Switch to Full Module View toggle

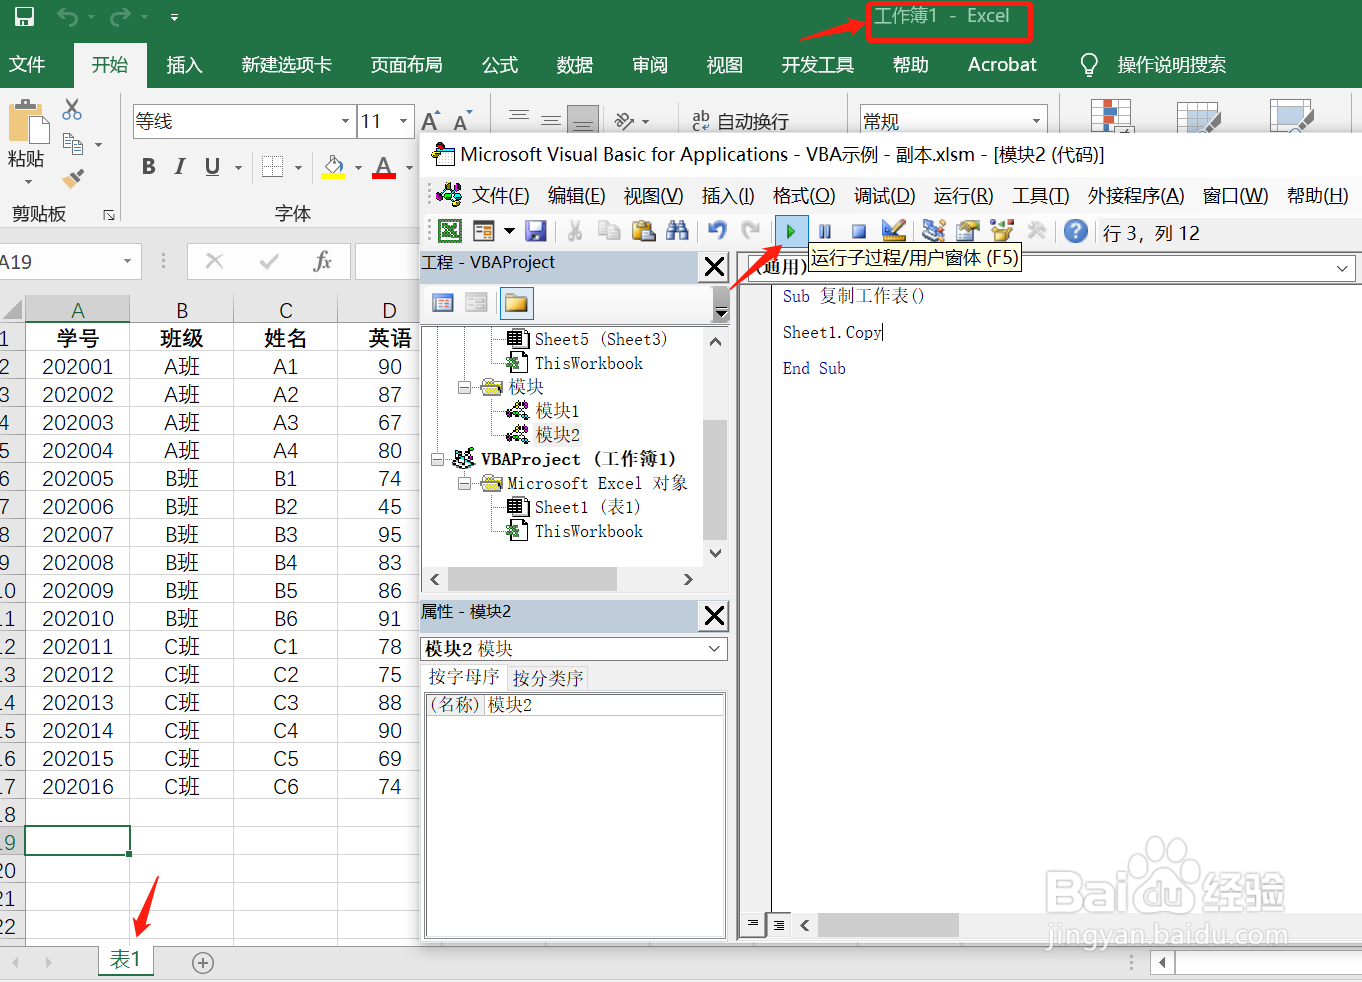(779, 925)
